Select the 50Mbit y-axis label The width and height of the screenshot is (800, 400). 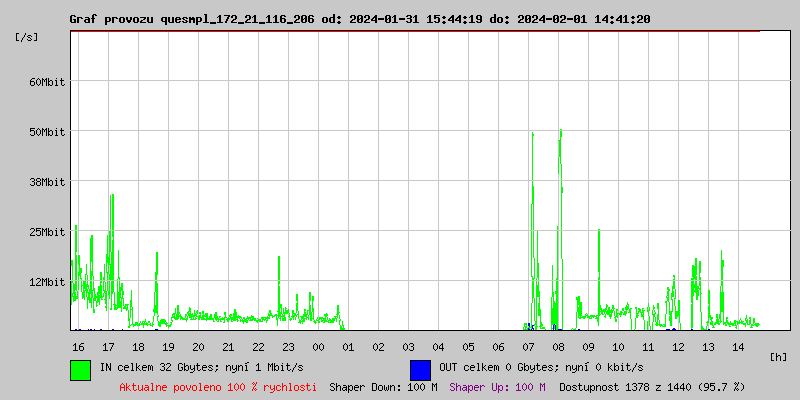(x=47, y=132)
